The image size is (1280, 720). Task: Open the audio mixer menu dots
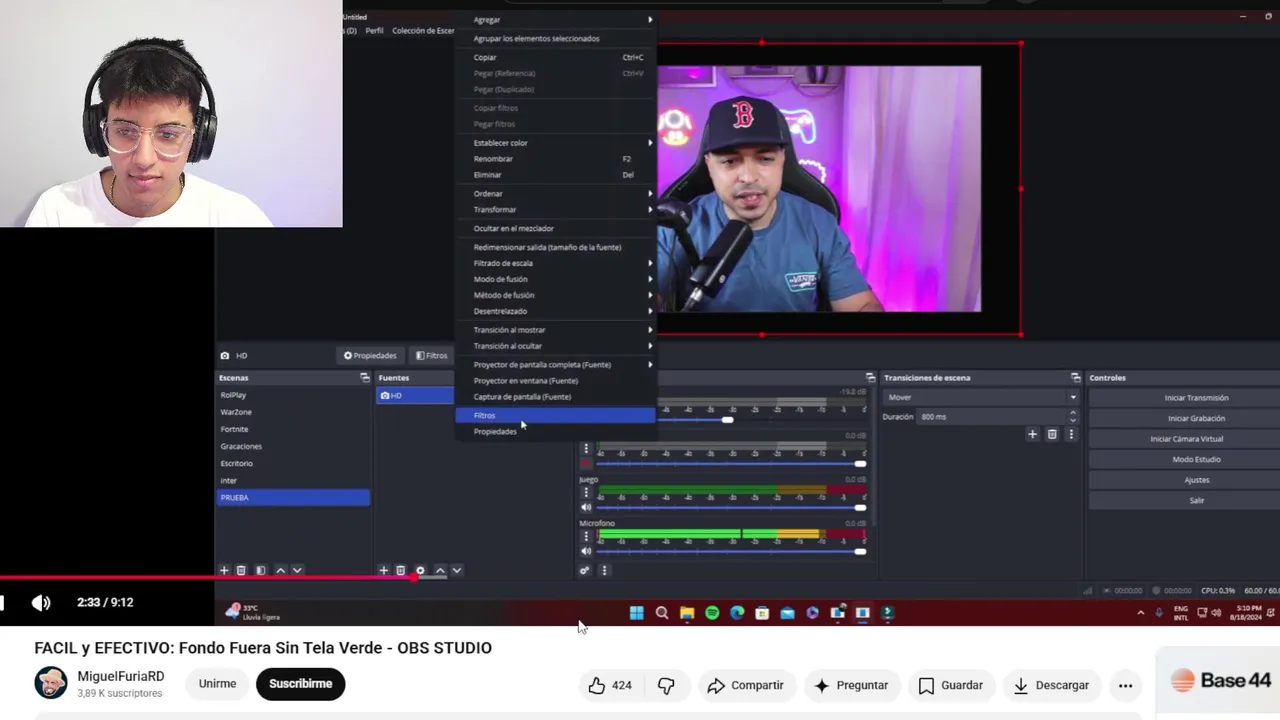604,570
